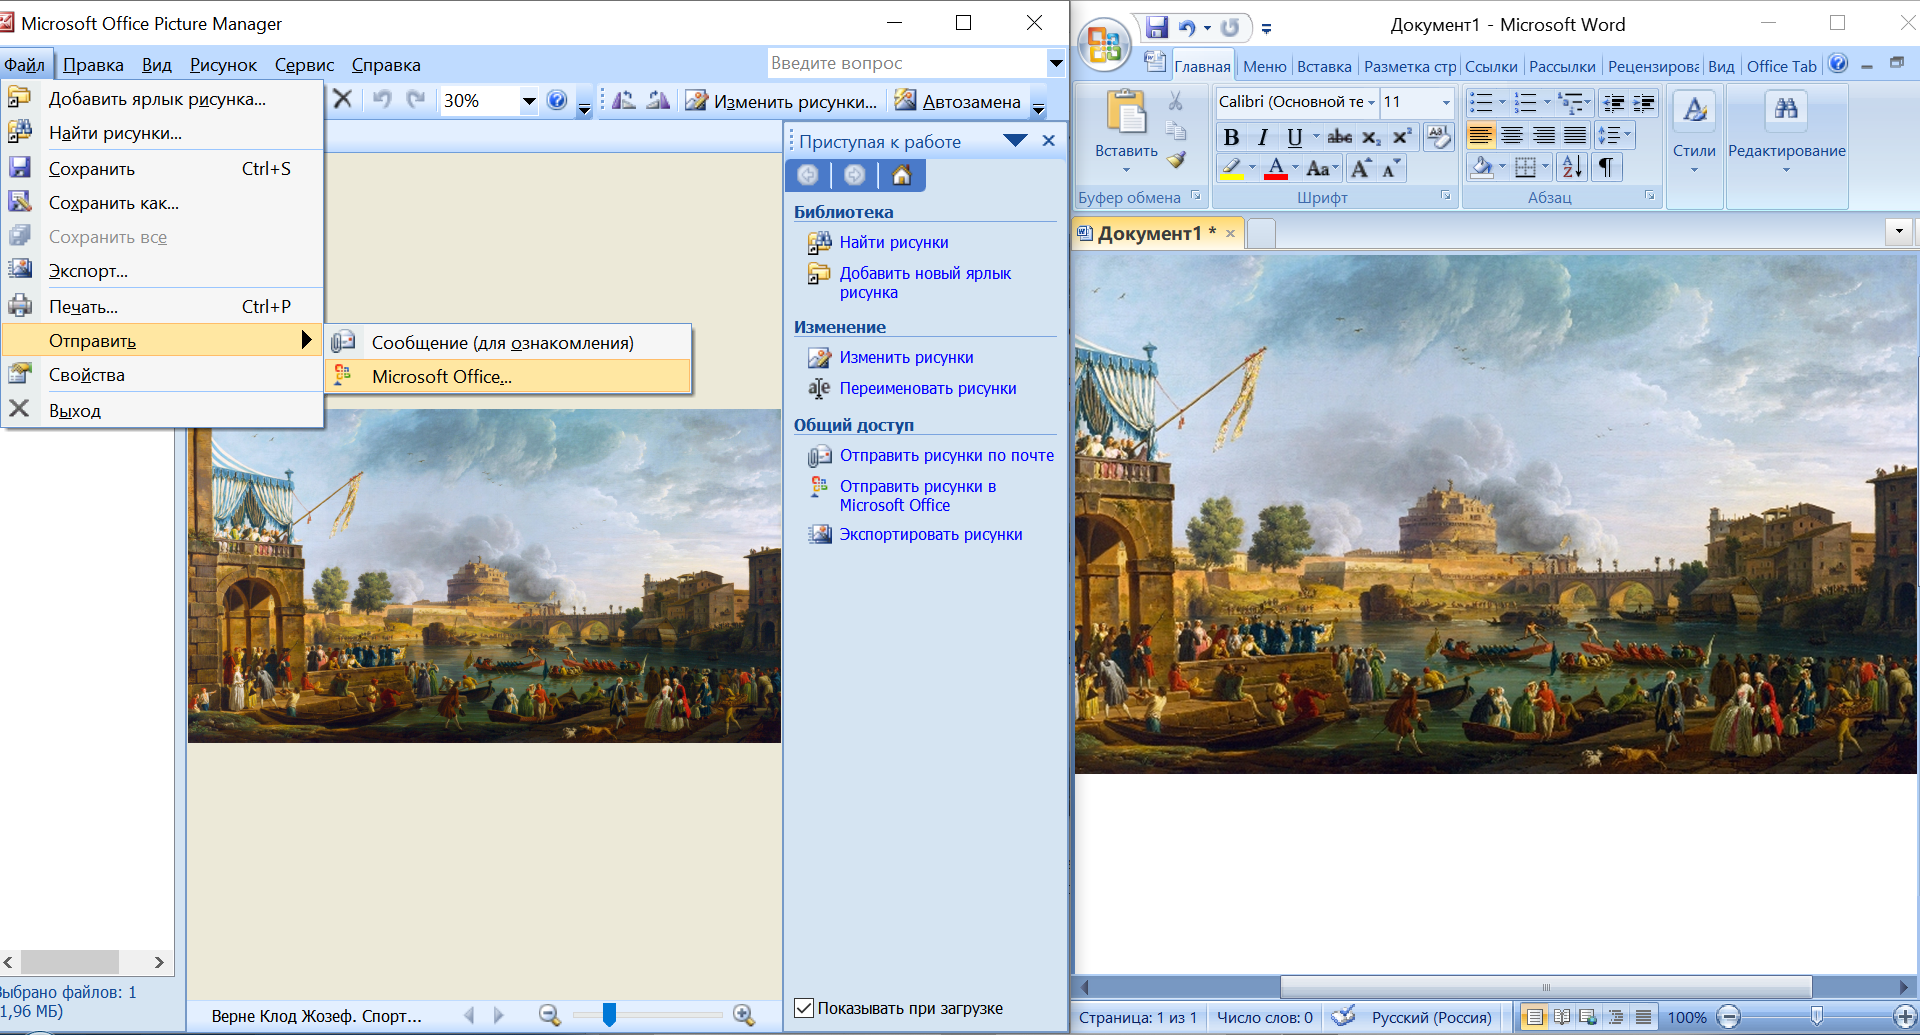
Task: Click 'Отправить рисунки по почте' link
Action: pyautogui.click(x=946, y=455)
